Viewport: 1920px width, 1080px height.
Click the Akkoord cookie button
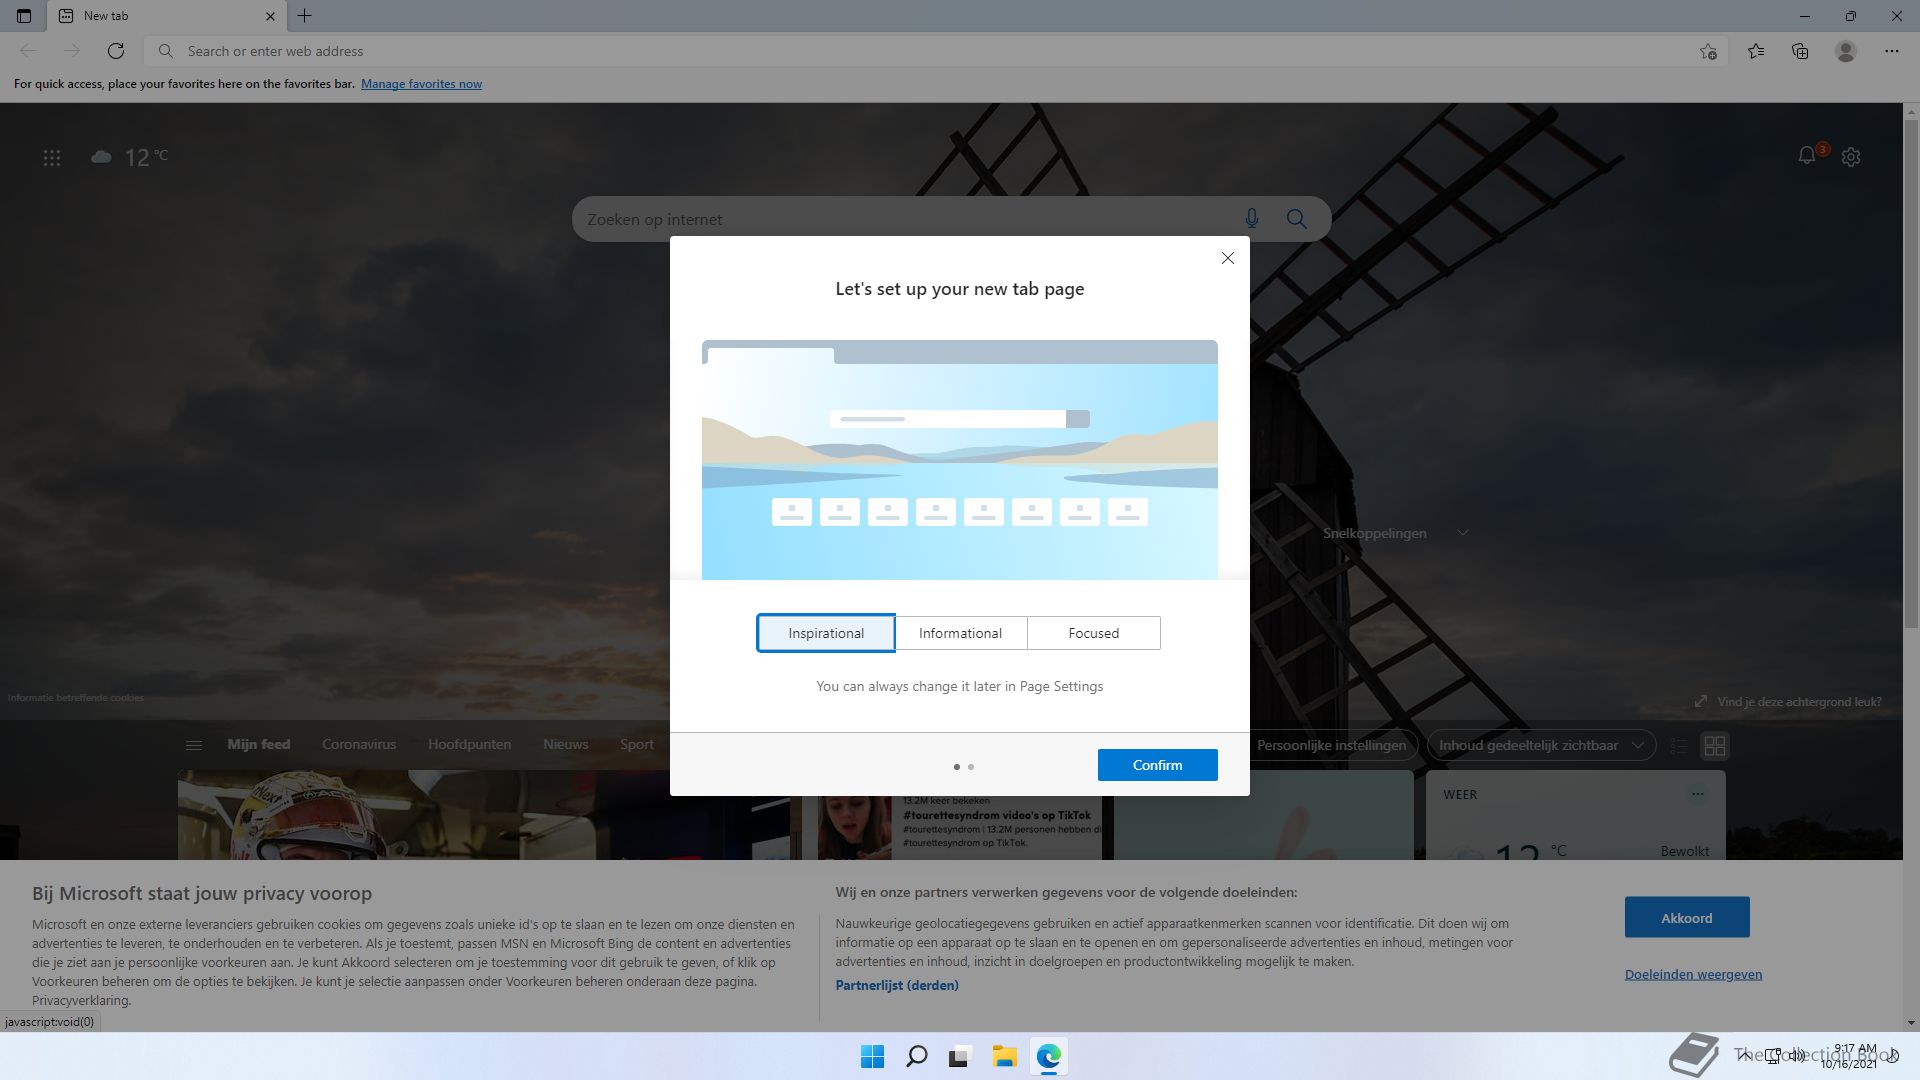point(1687,917)
